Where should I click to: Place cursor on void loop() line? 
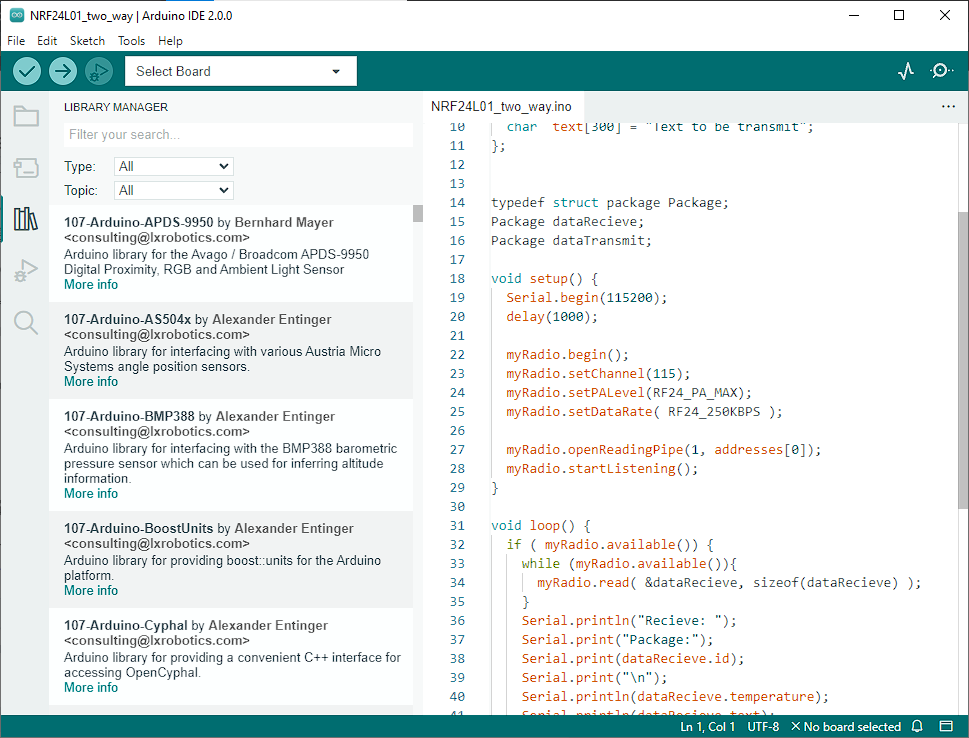tap(541, 526)
